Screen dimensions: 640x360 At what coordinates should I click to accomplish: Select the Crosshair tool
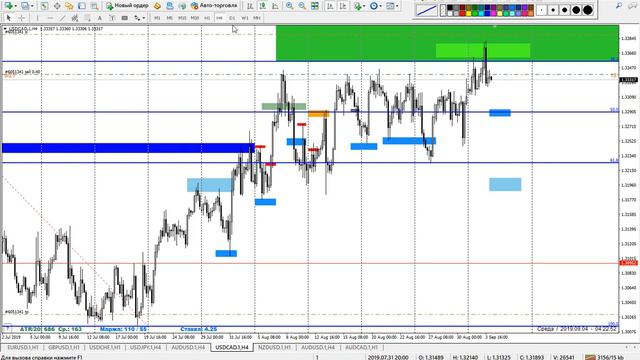pyautogui.click(x=22, y=18)
